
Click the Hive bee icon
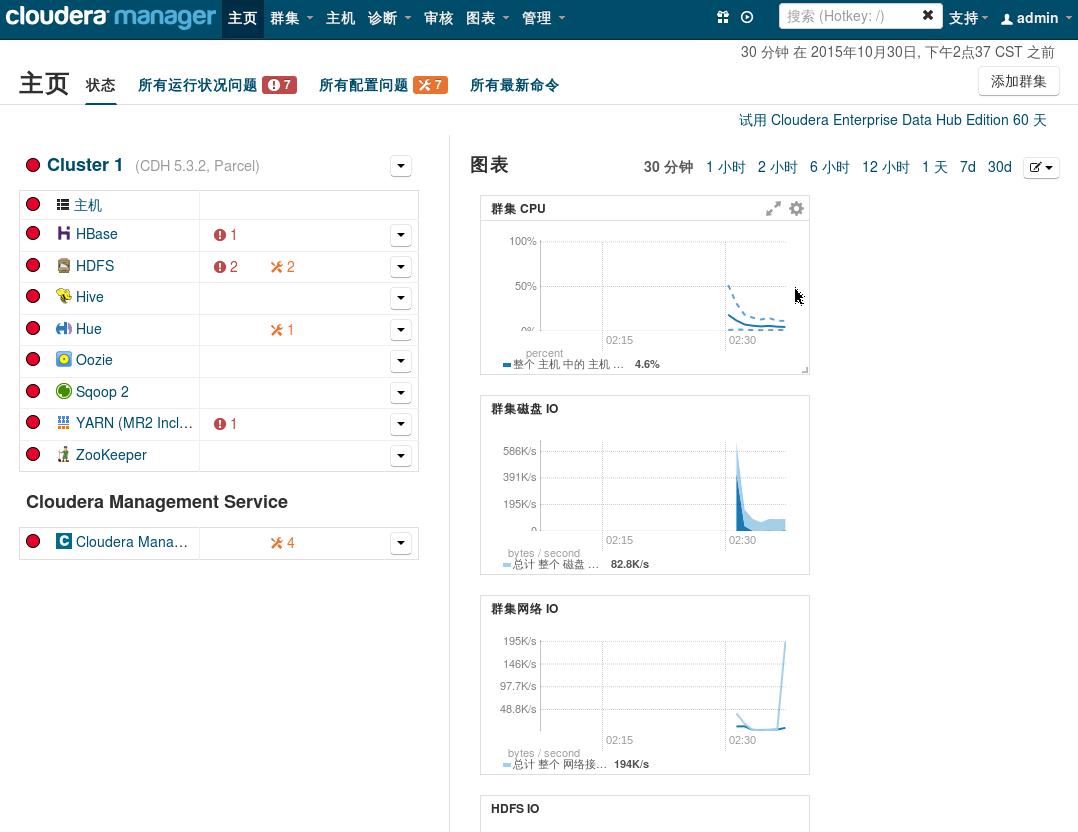64,297
